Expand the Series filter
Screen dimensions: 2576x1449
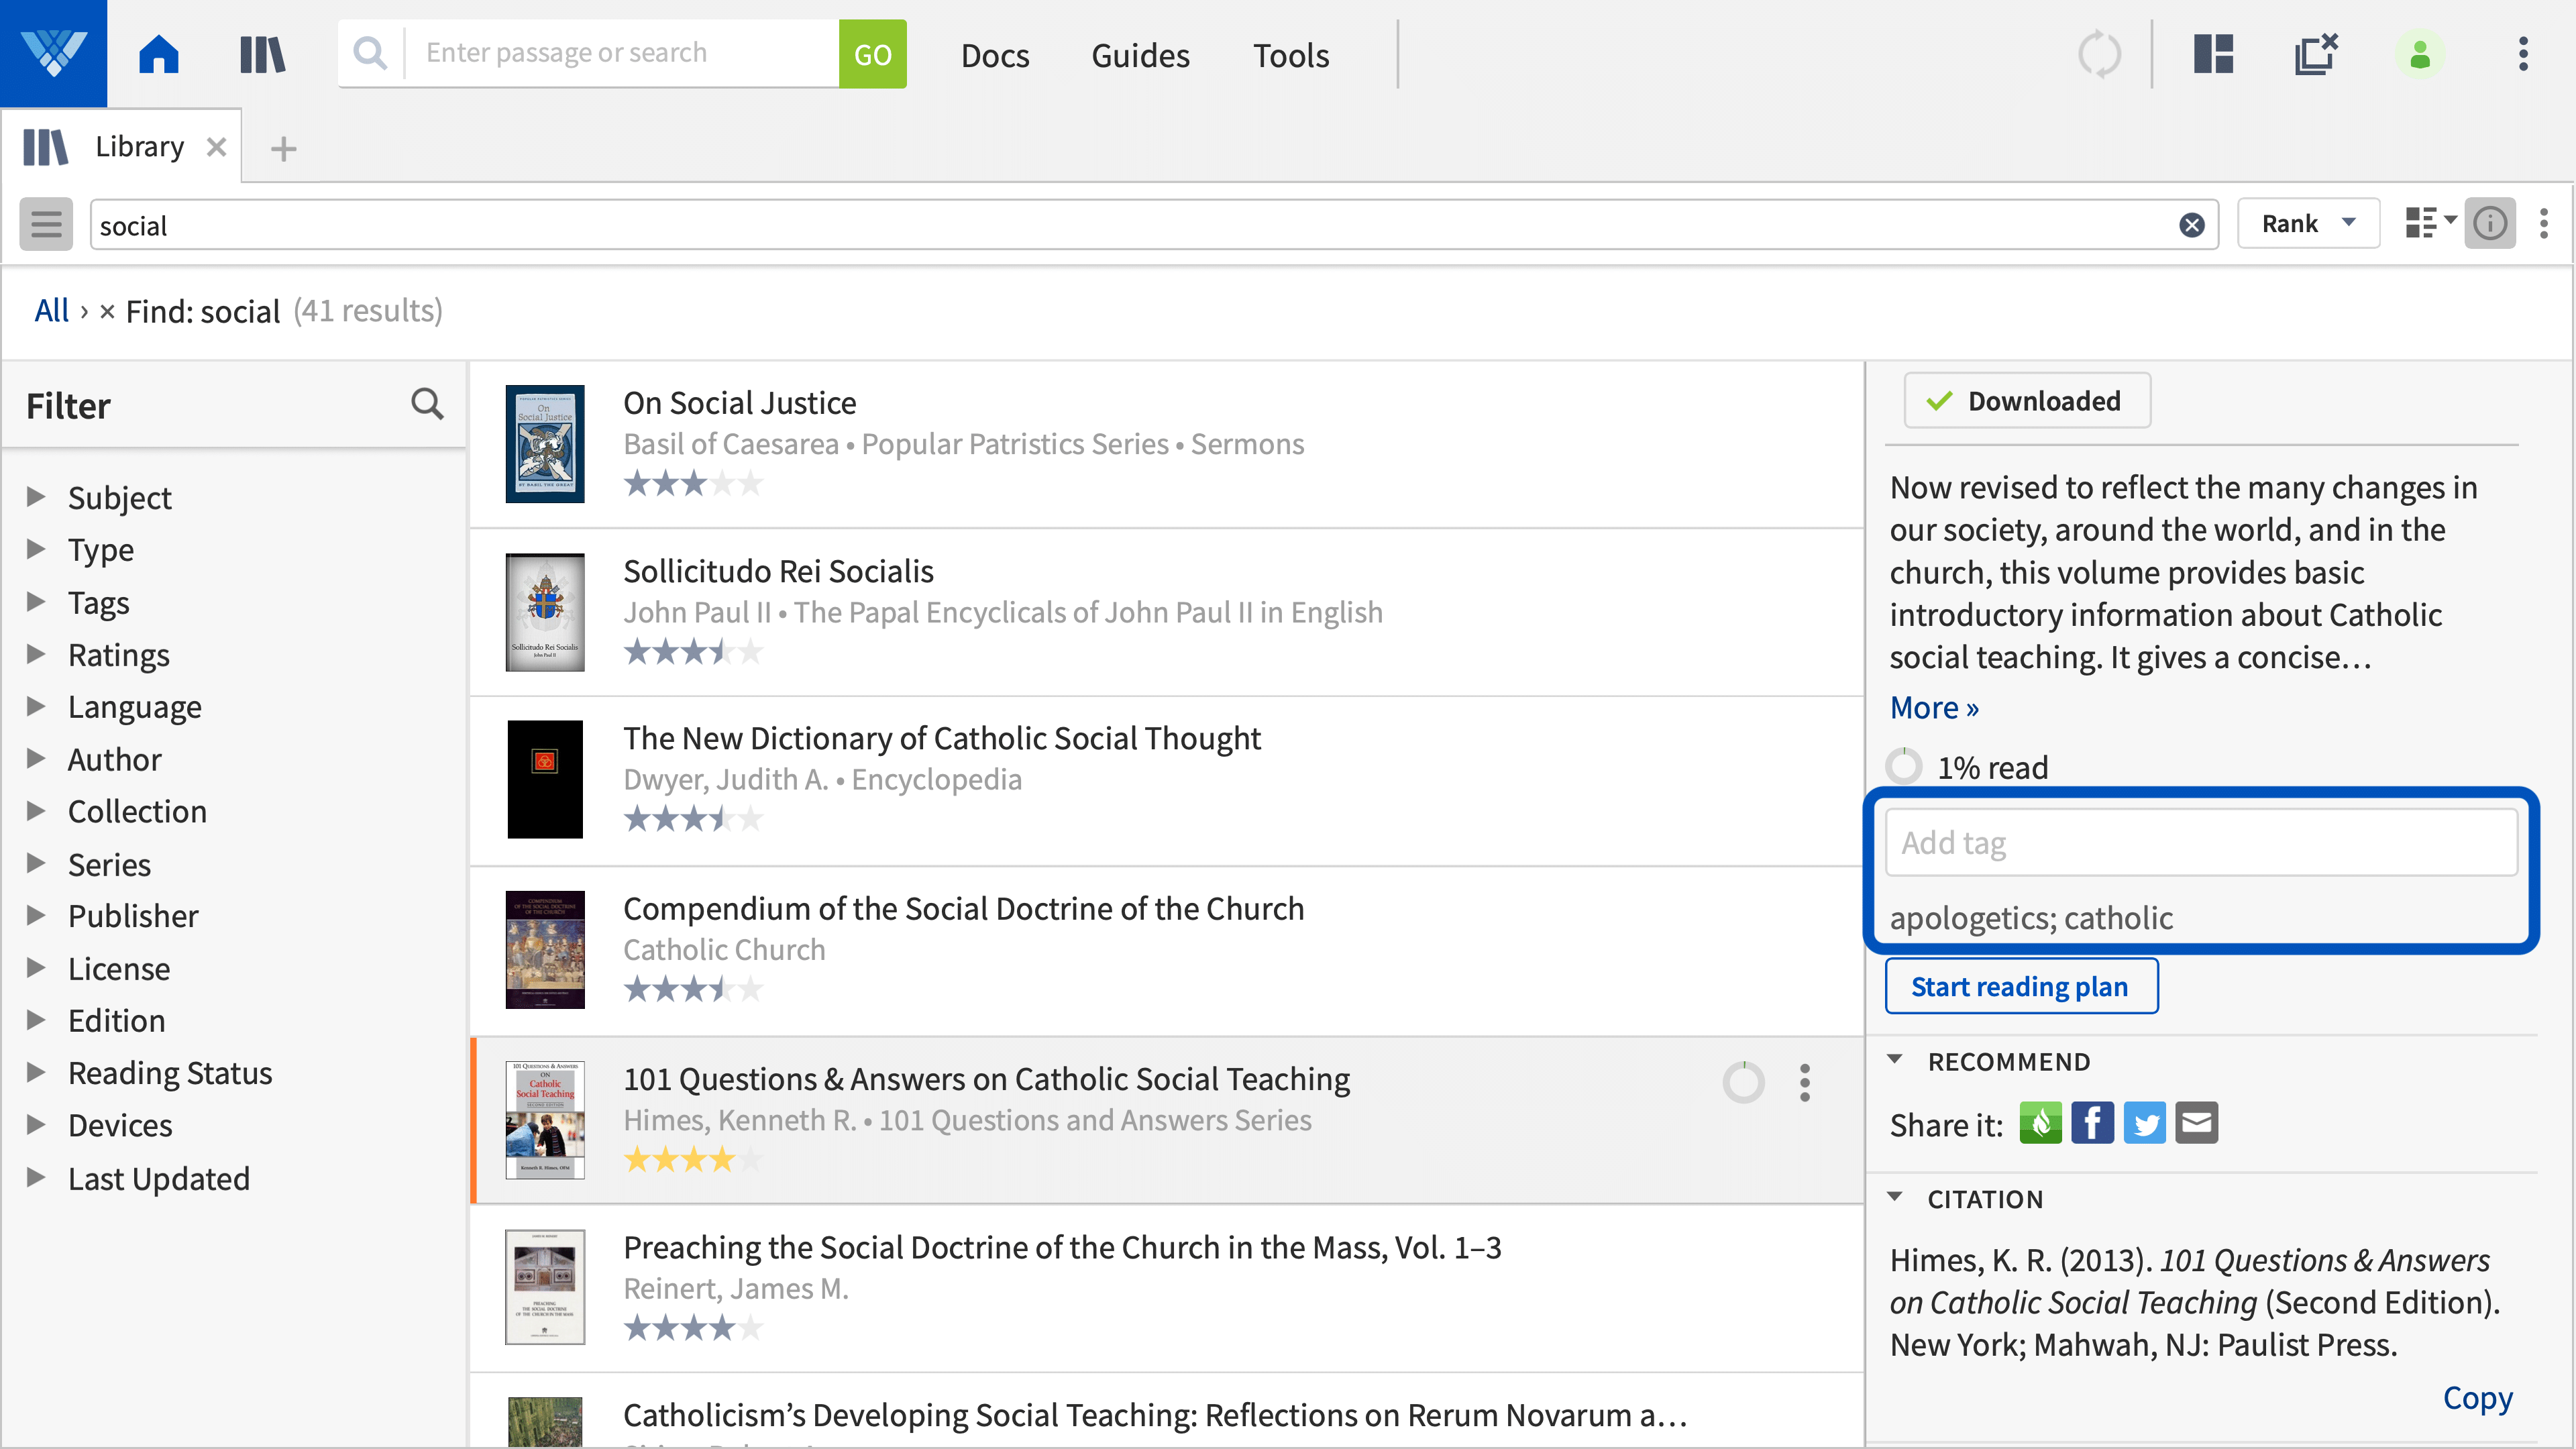coord(36,863)
